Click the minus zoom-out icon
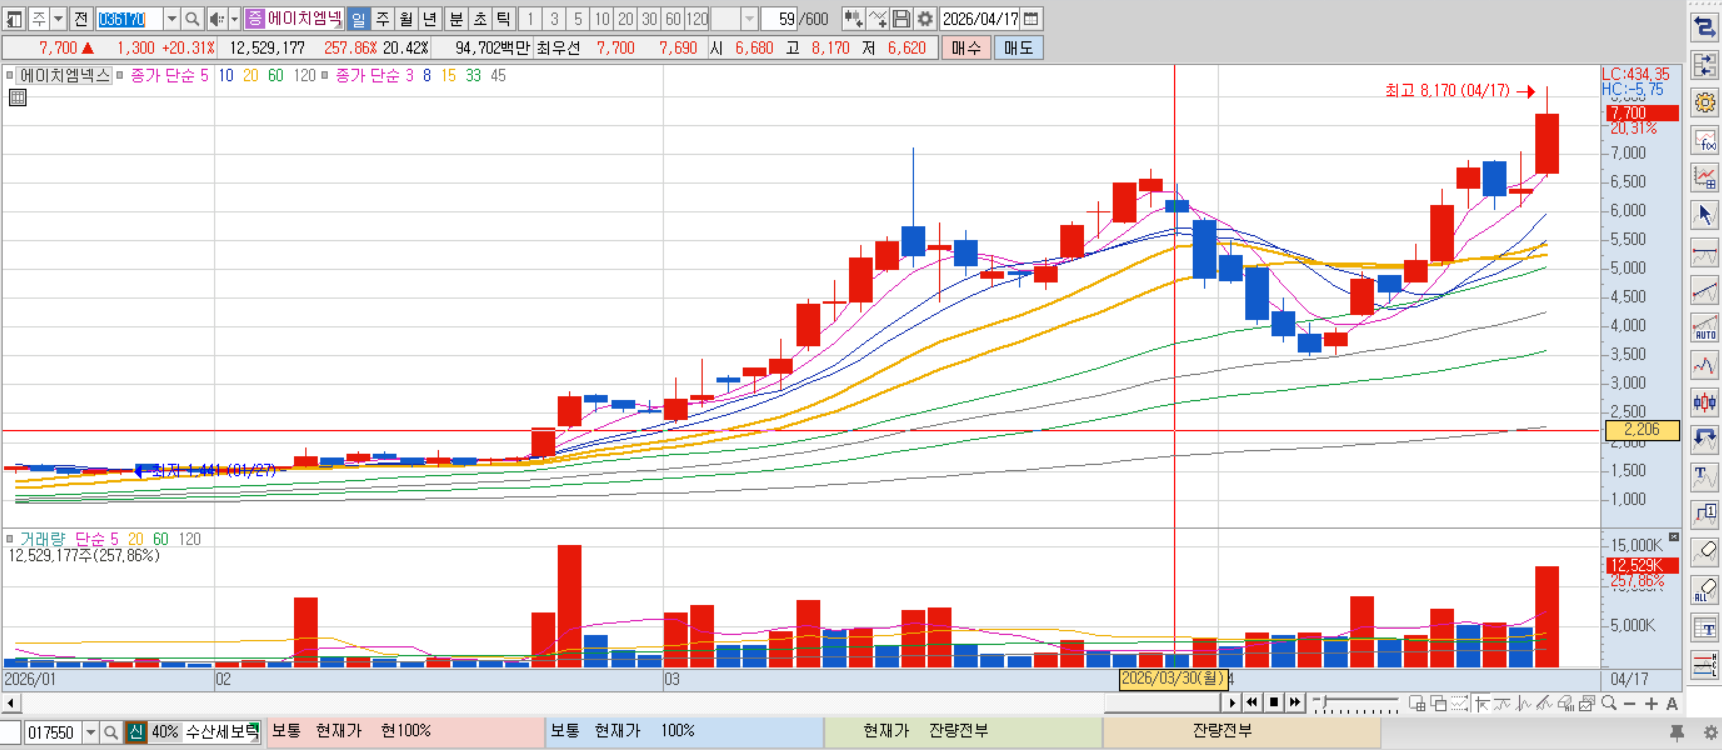 pos(1629,703)
